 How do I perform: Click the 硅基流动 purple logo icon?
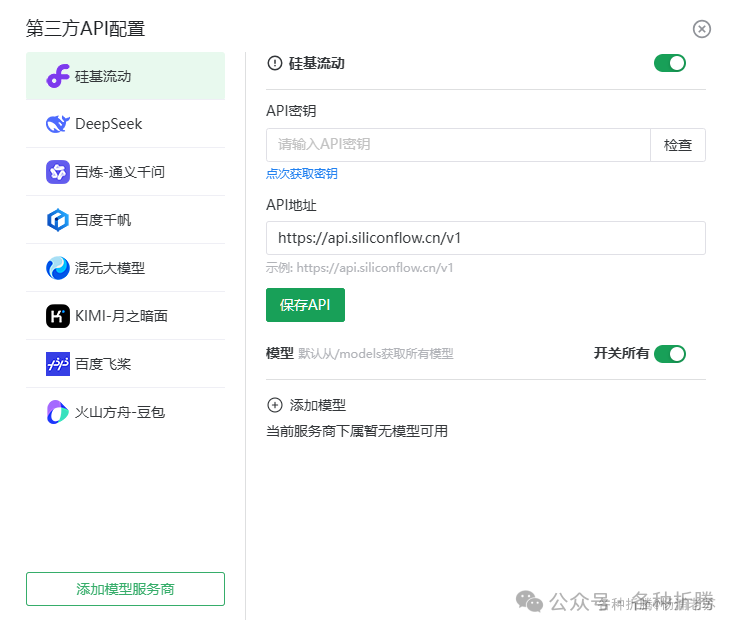coord(58,76)
